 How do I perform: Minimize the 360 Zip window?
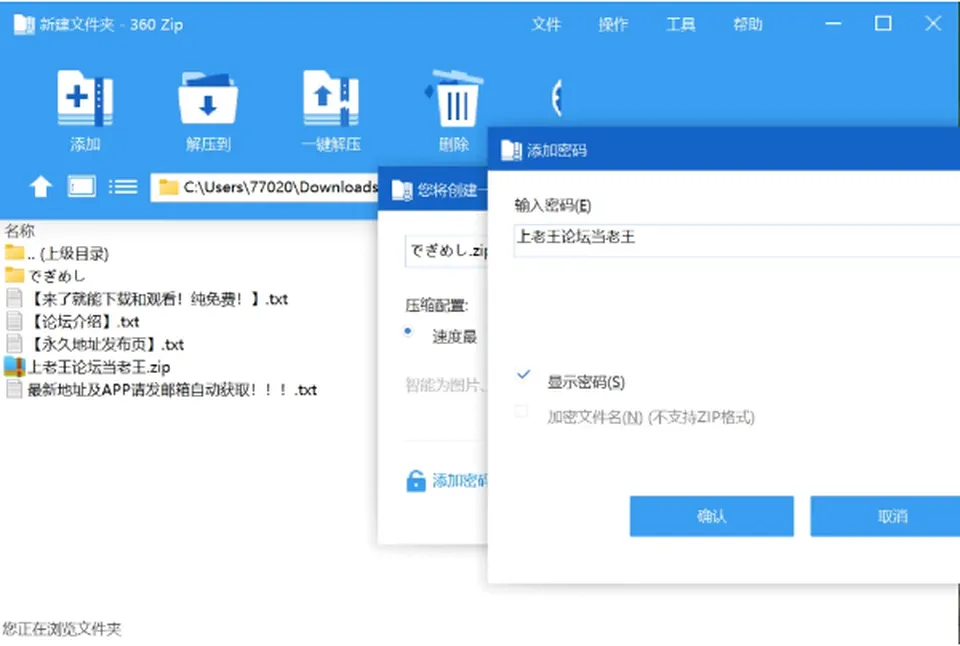coord(833,24)
